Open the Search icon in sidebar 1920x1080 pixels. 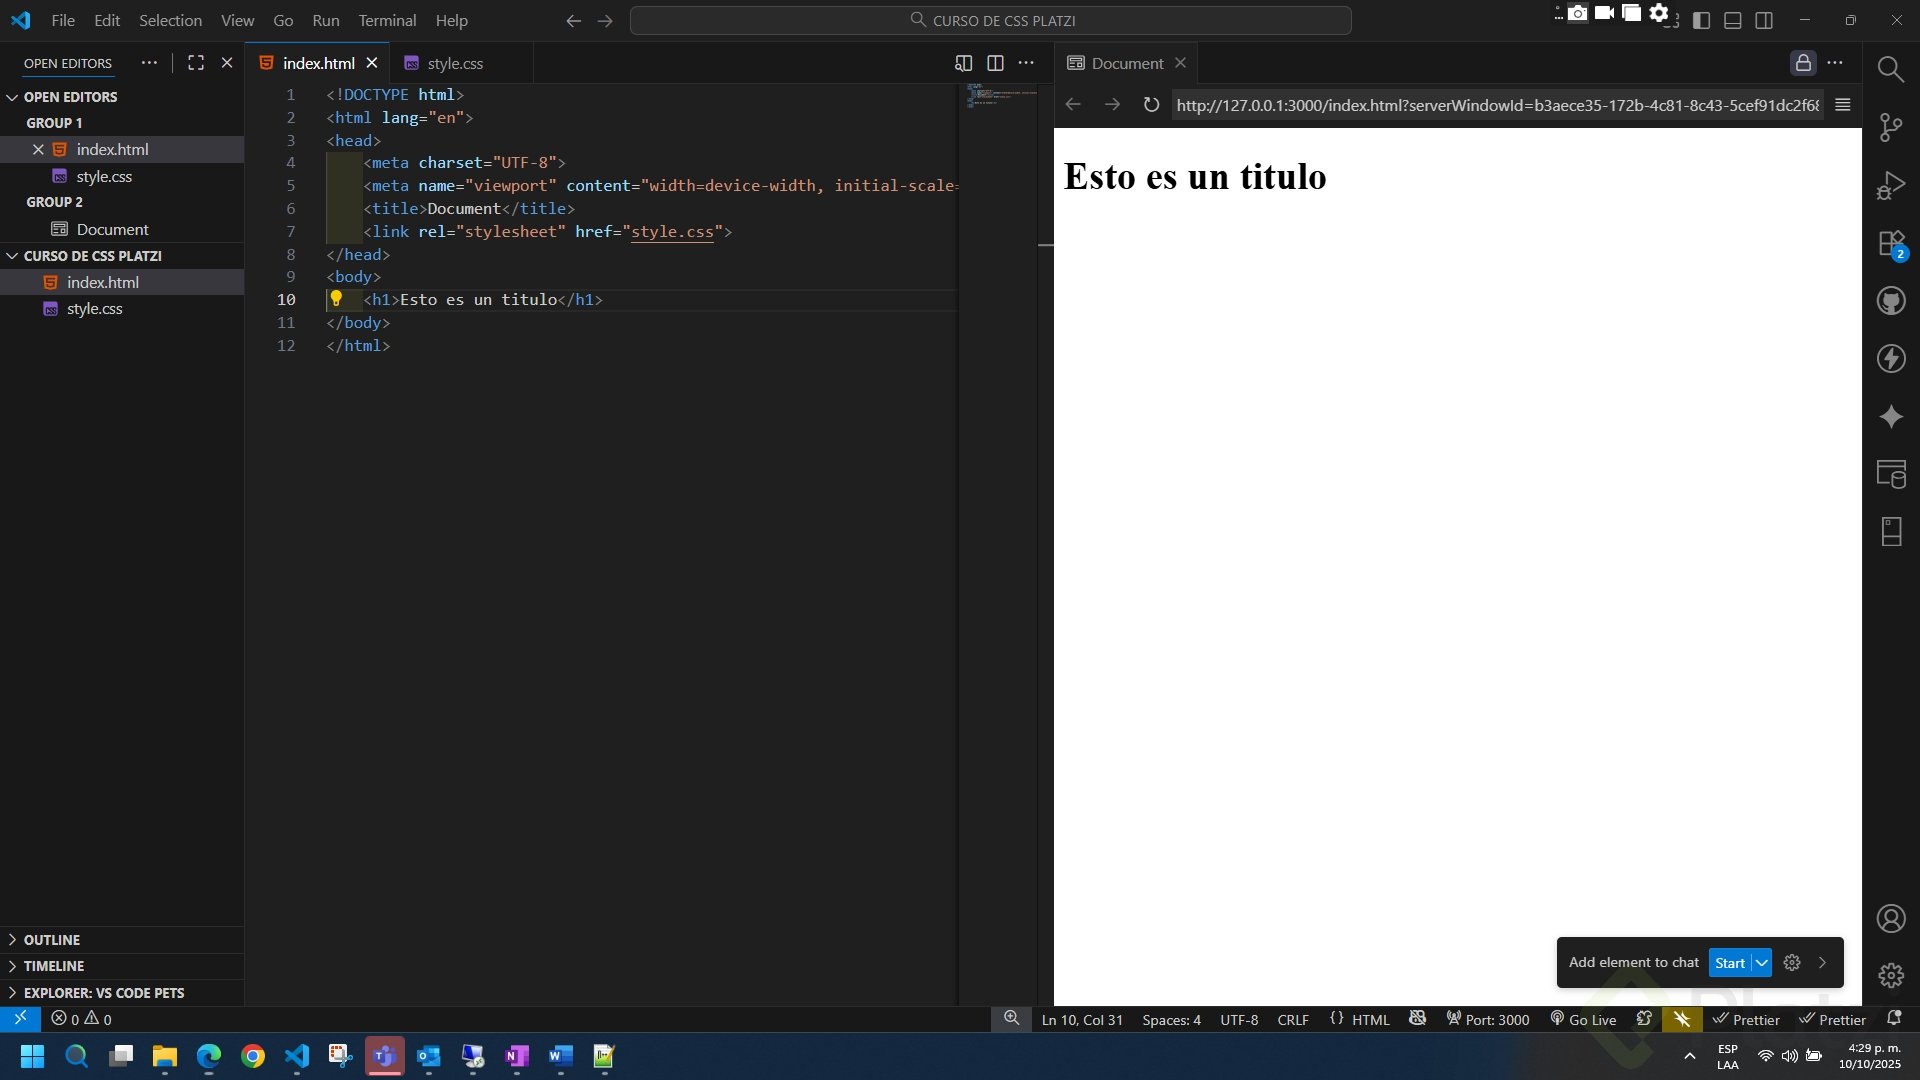1890,69
